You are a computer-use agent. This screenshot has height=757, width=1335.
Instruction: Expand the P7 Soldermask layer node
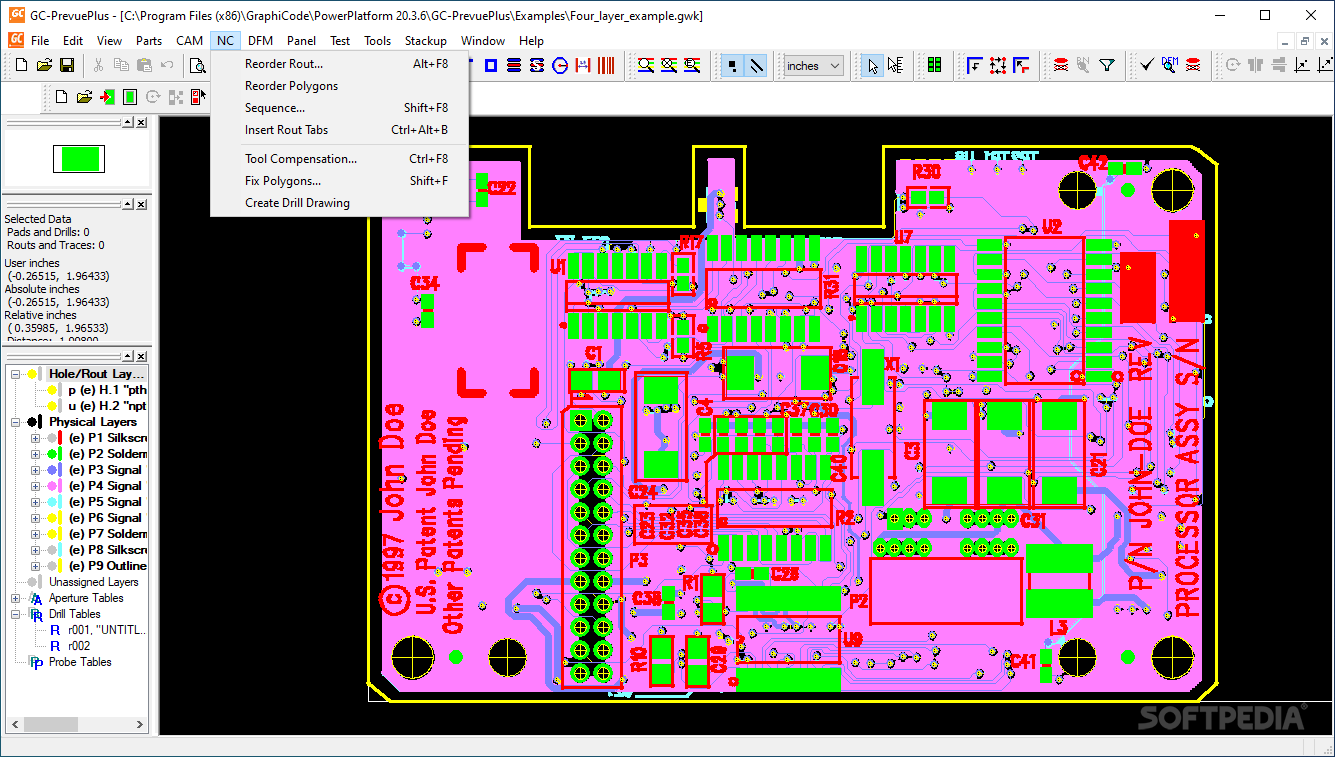pos(35,534)
